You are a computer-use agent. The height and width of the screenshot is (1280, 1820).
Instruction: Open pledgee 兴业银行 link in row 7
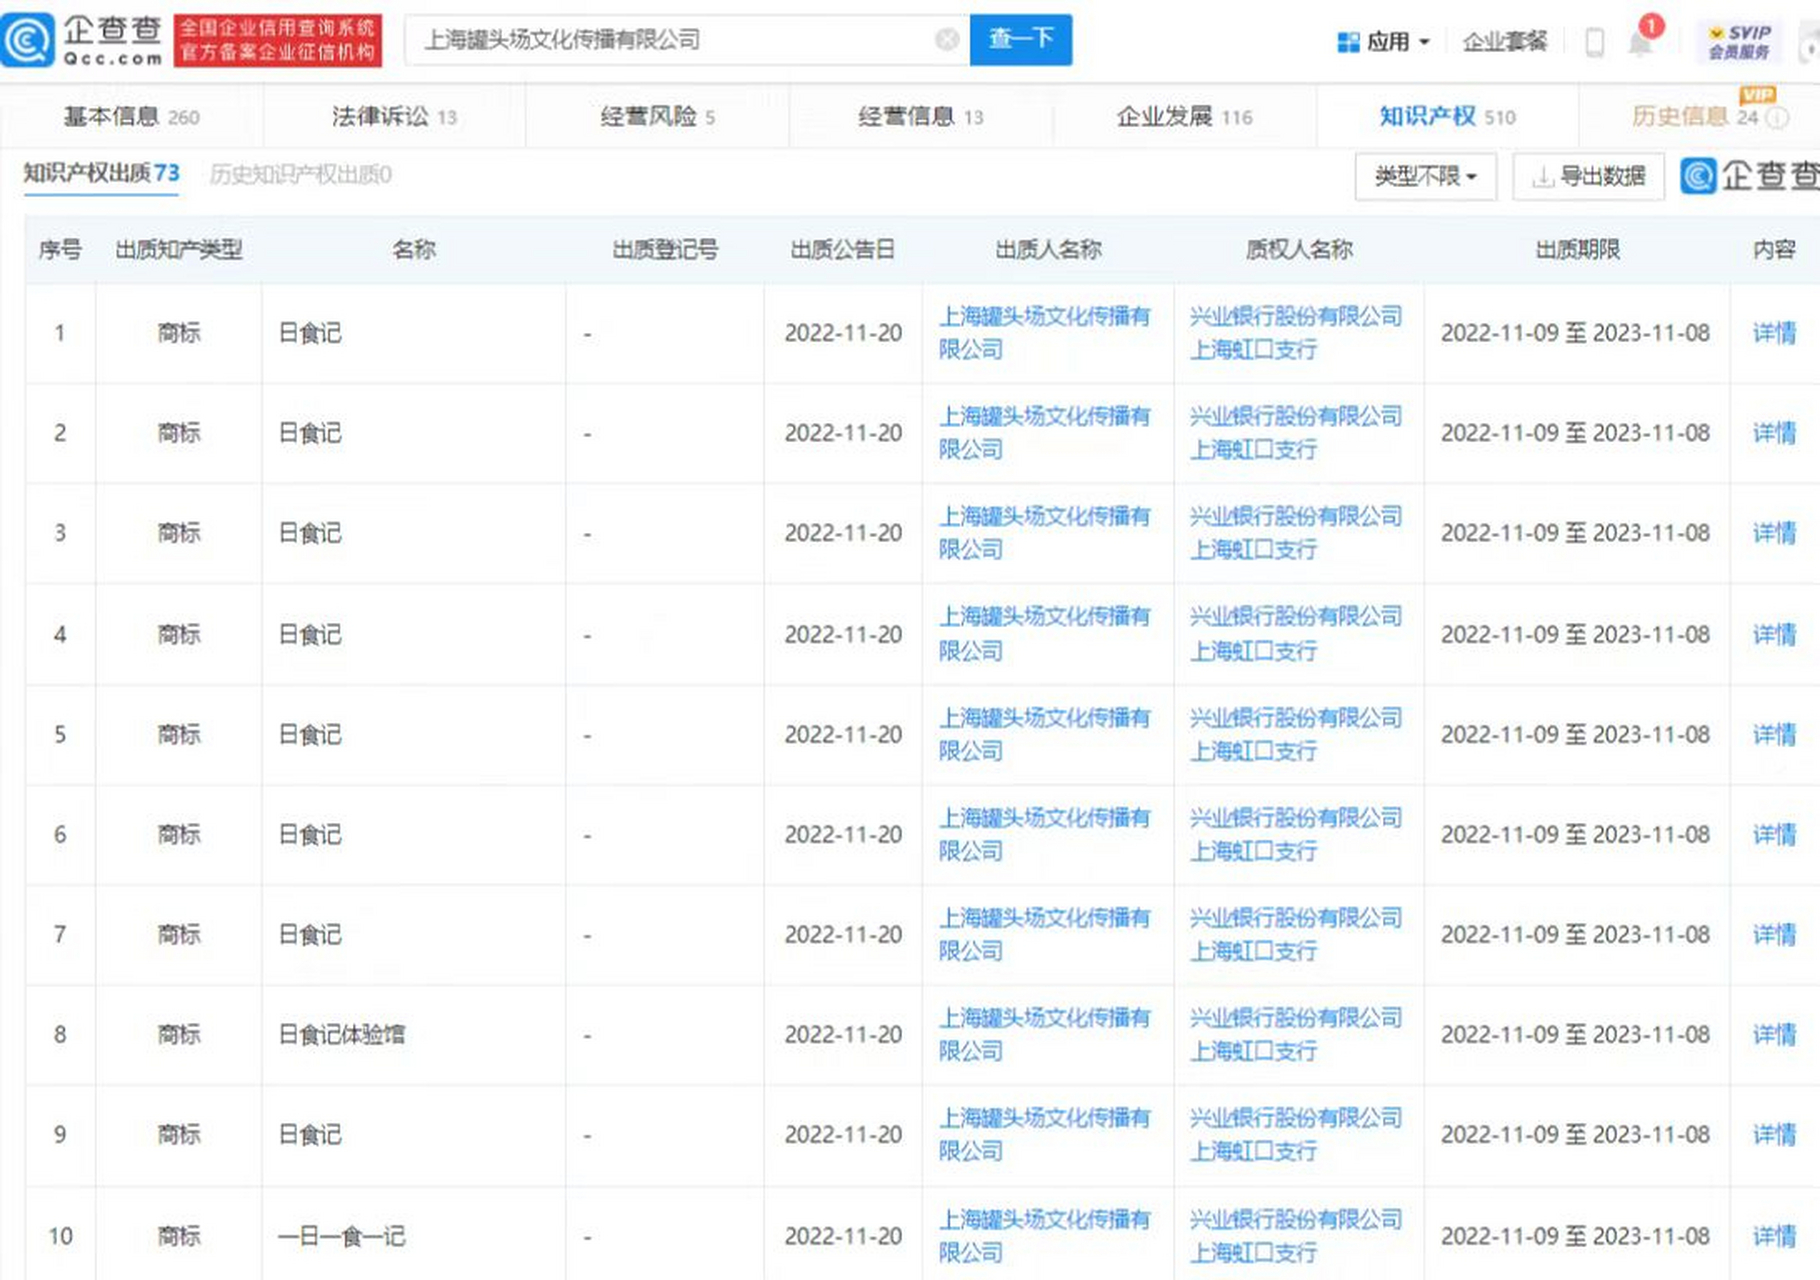pyautogui.click(x=1295, y=934)
